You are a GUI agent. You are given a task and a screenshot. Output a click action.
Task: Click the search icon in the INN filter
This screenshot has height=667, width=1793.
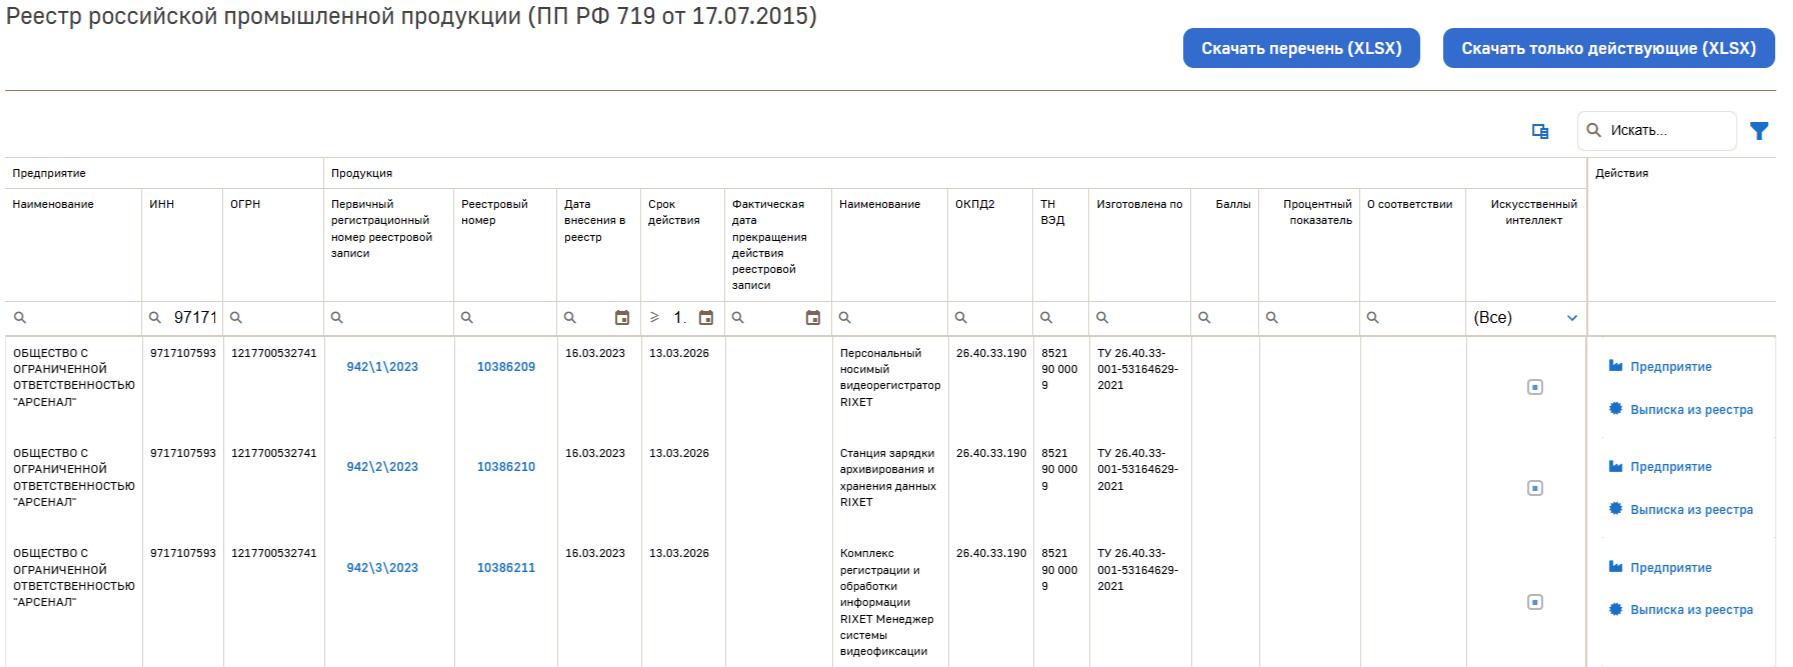click(155, 318)
